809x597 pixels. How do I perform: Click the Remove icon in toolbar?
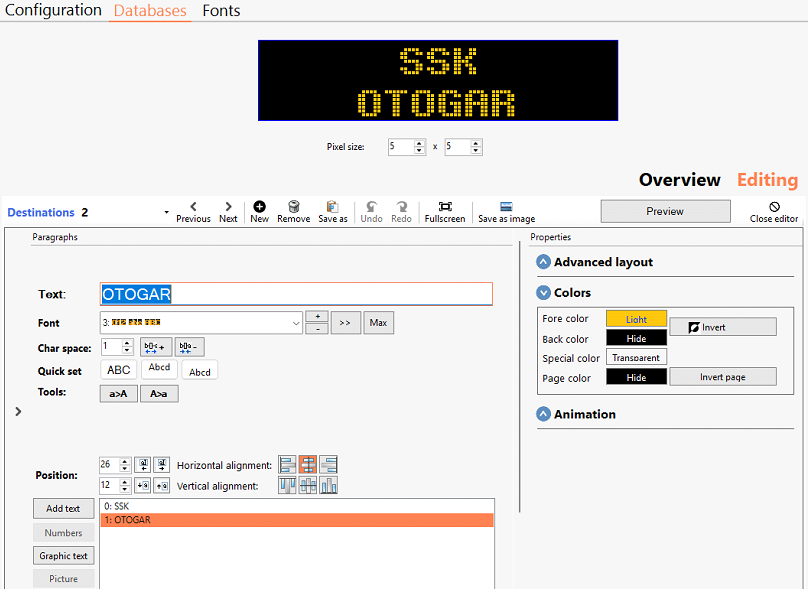(293, 207)
